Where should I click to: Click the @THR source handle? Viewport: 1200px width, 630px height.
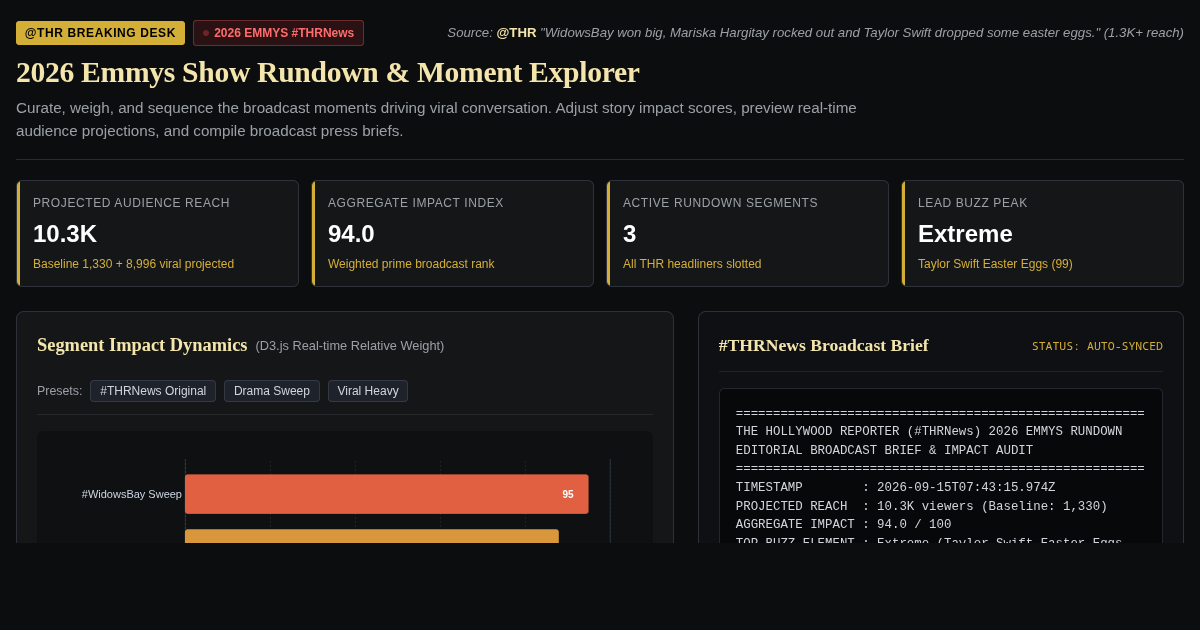pyautogui.click(x=516, y=33)
